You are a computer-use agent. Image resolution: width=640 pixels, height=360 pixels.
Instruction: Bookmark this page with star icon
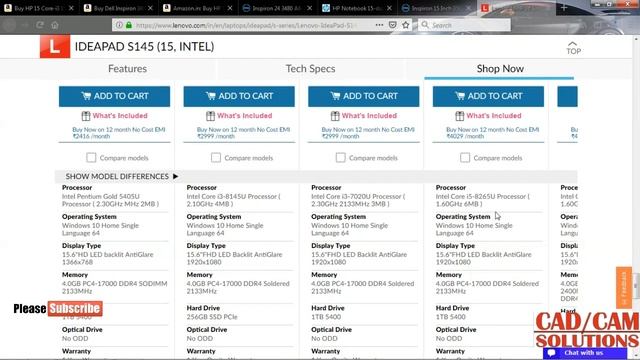405,25
